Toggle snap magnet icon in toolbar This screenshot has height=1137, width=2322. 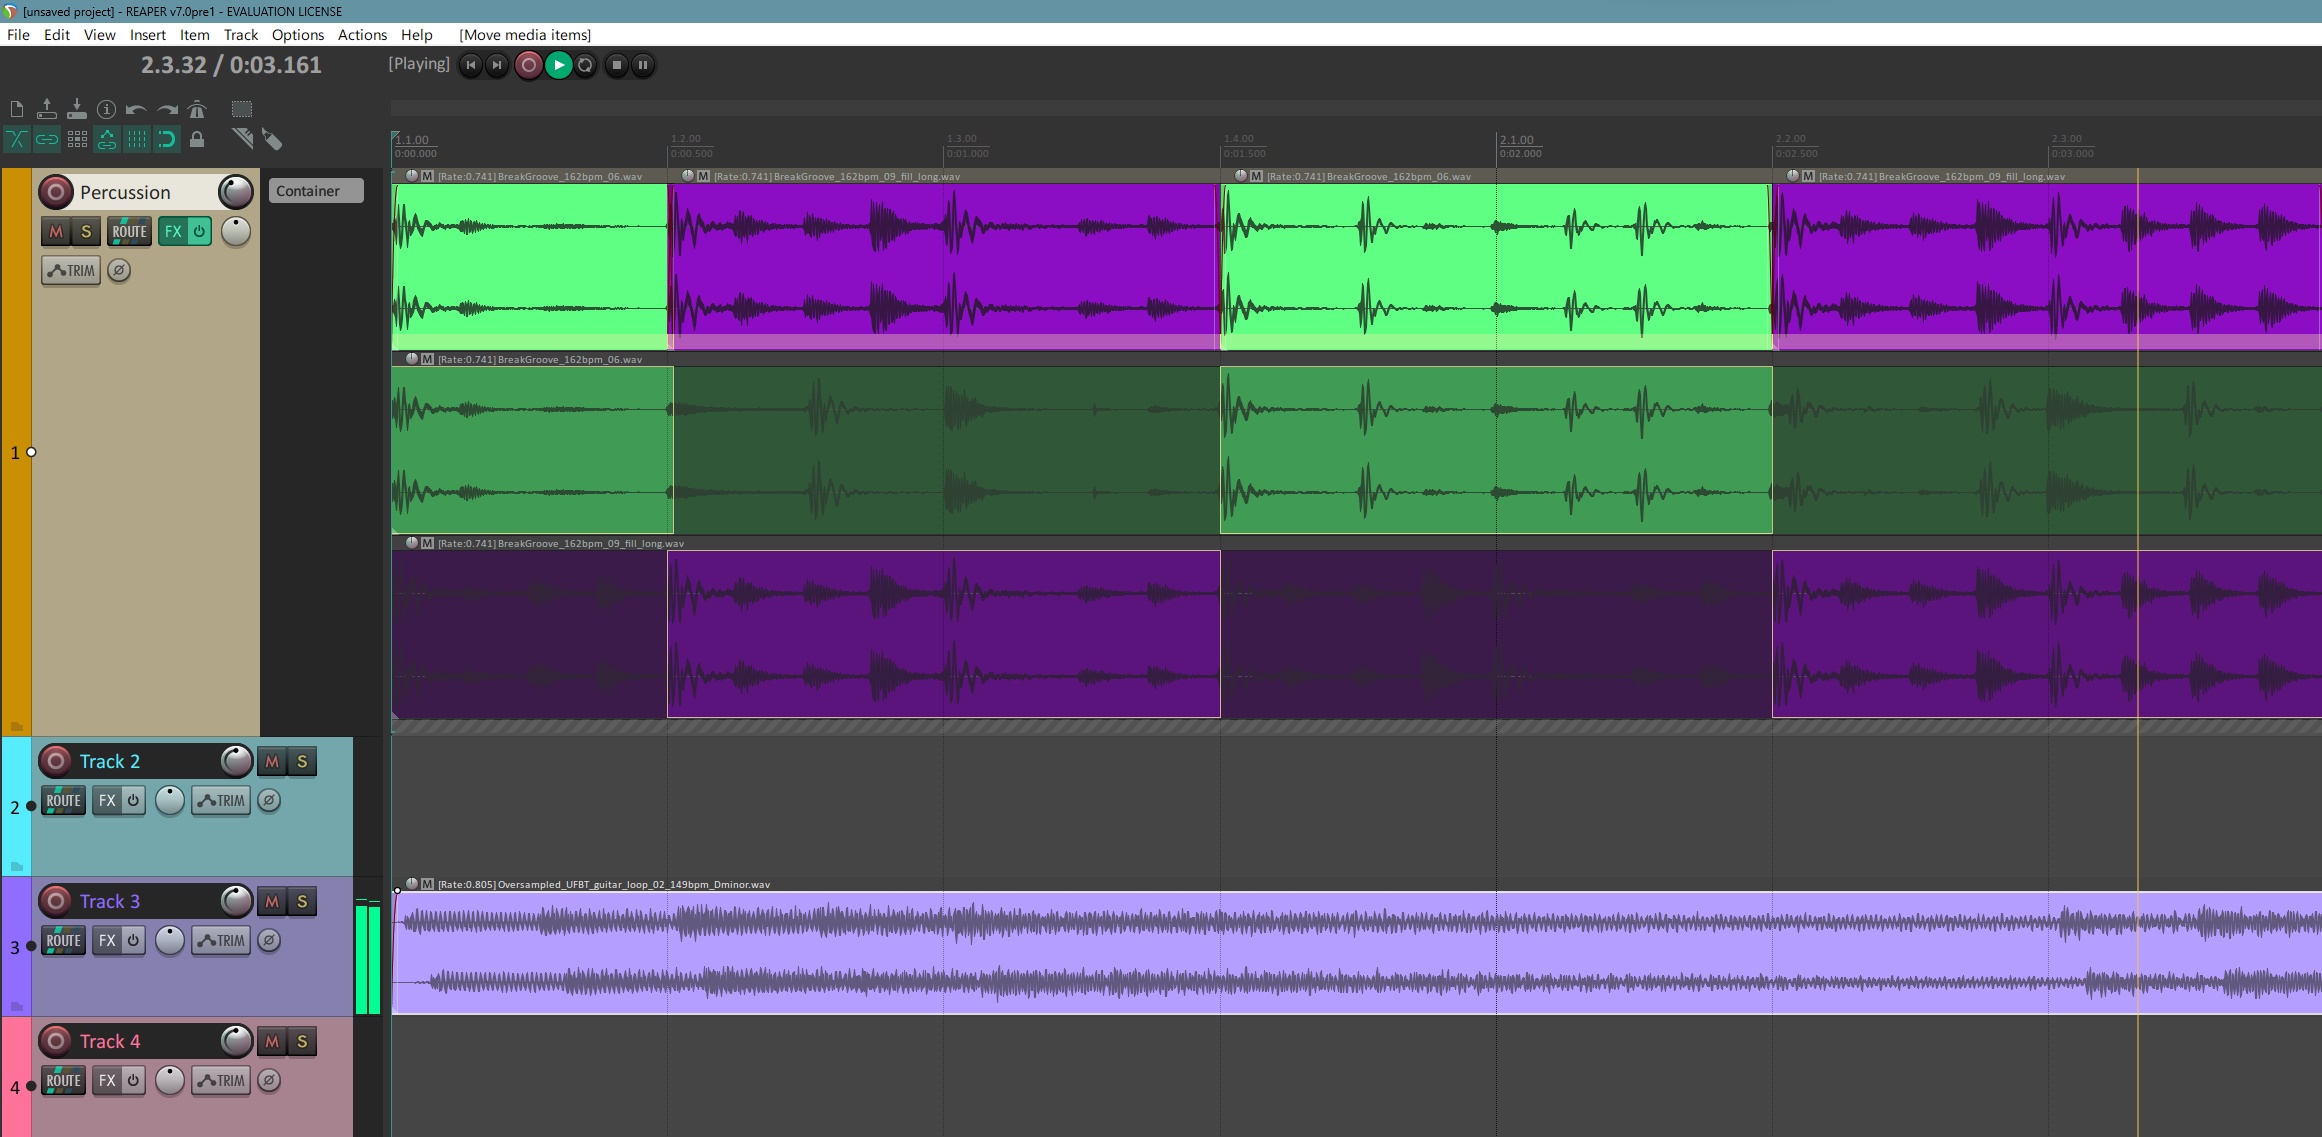point(167,140)
